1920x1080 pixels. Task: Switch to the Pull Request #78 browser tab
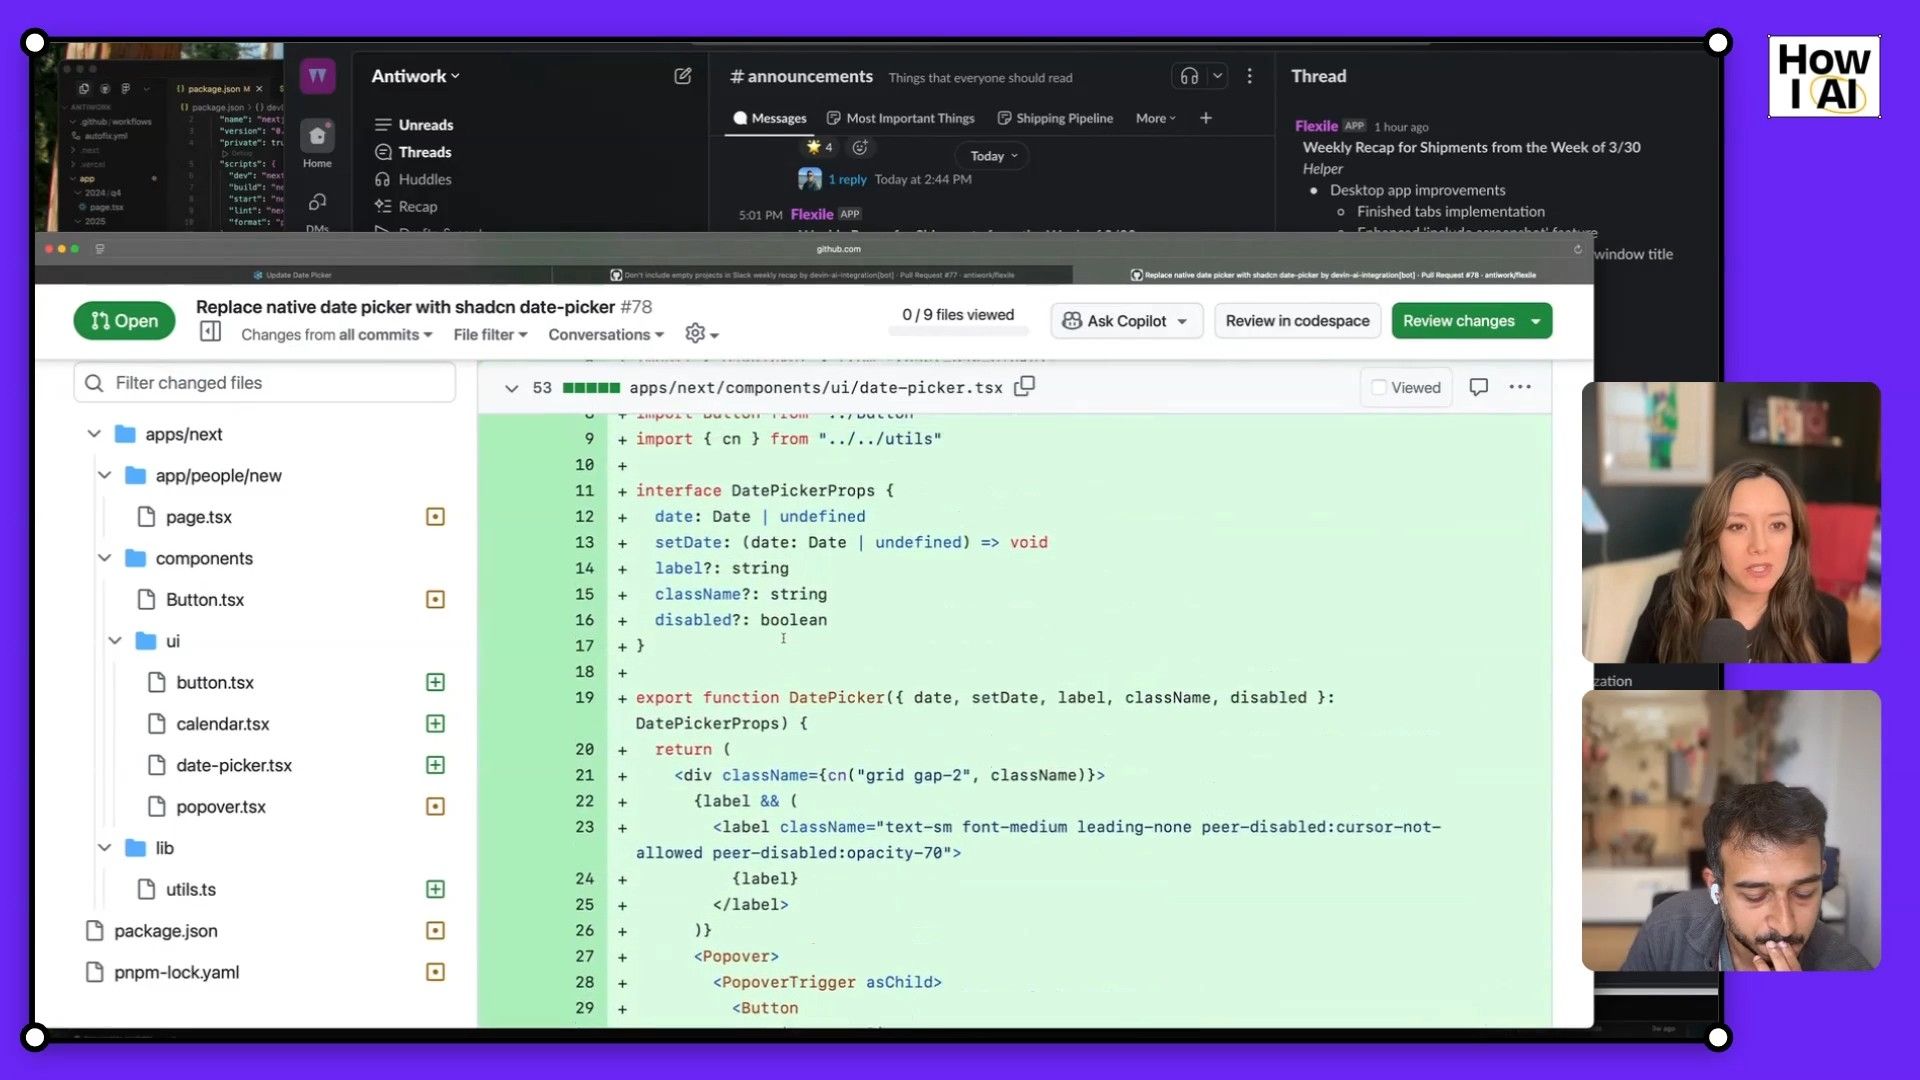click(x=1333, y=275)
